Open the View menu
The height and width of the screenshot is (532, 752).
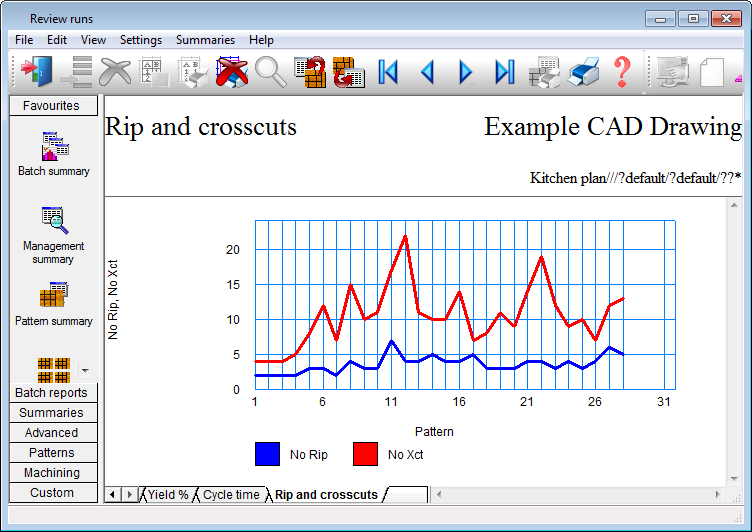click(x=93, y=40)
